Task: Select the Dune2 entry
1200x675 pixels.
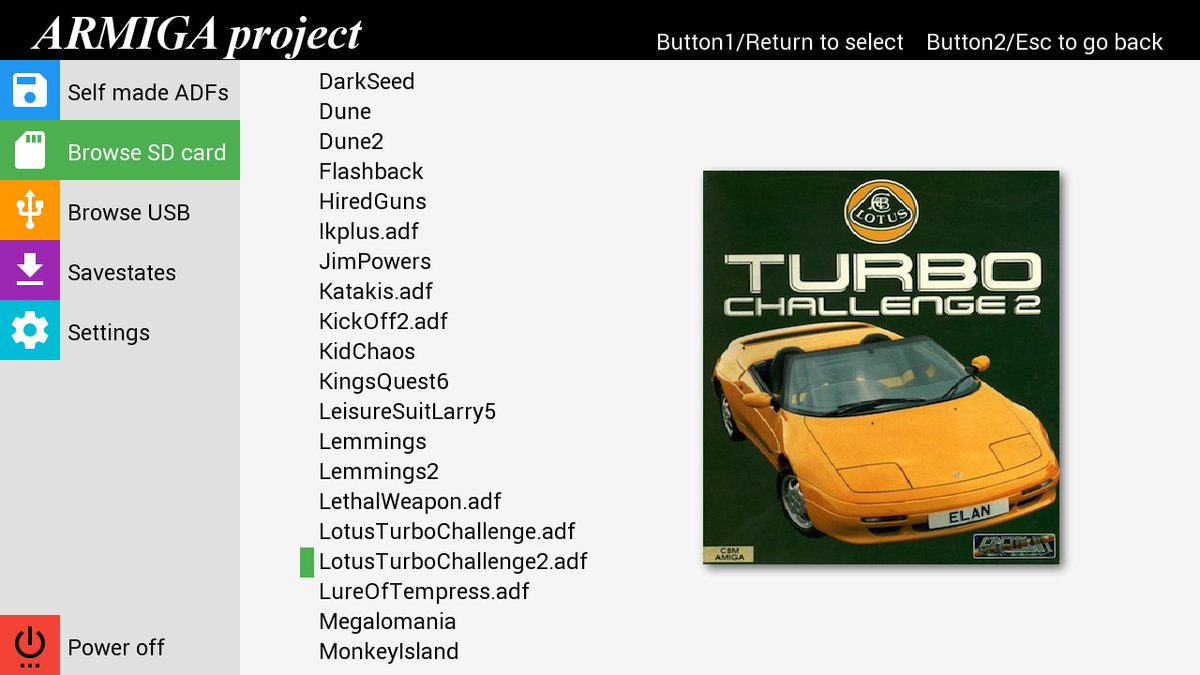Action: (351, 141)
